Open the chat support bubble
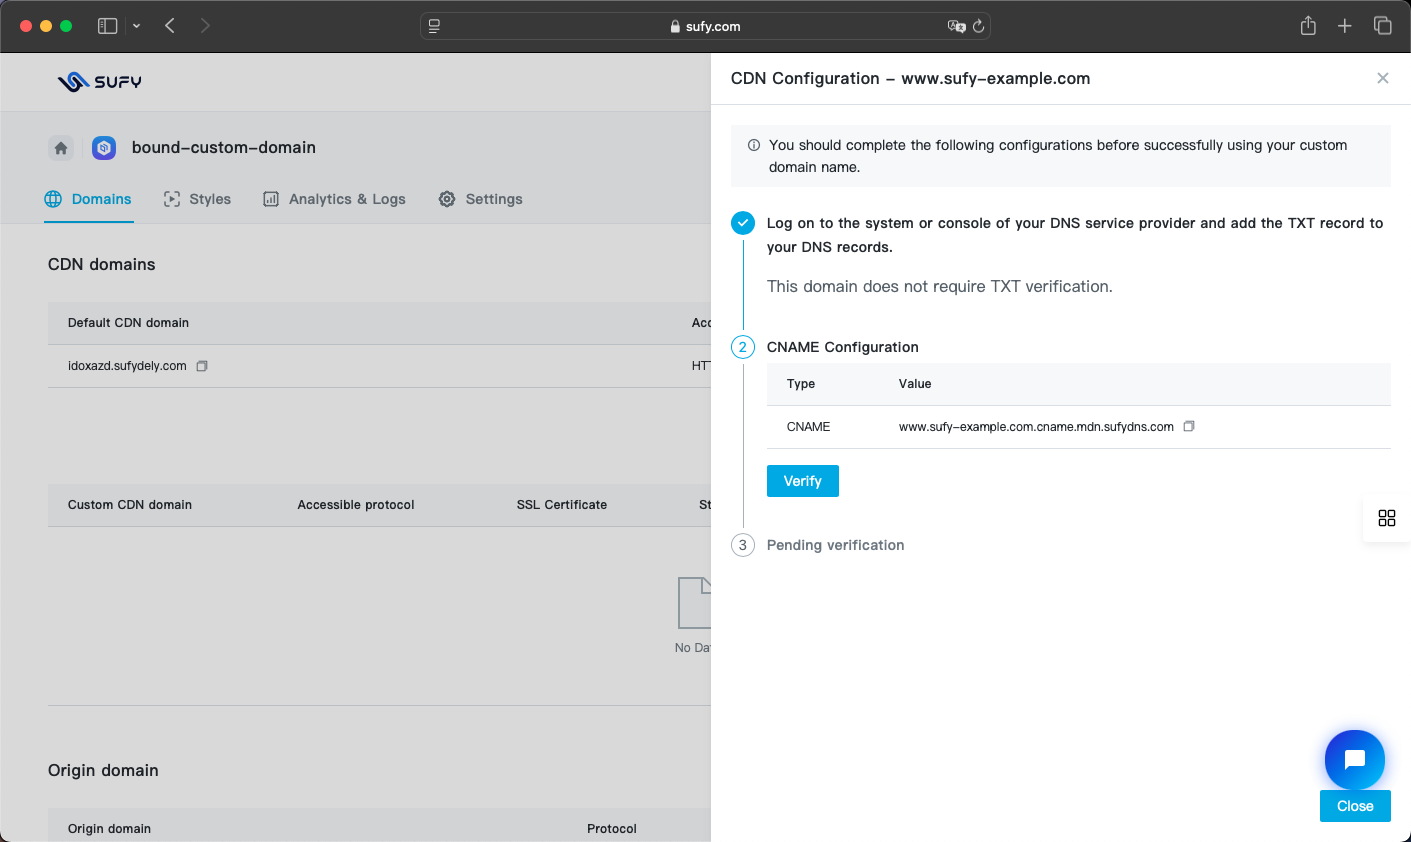The width and height of the screenshot is (1411, 842). click(1355, 760)
